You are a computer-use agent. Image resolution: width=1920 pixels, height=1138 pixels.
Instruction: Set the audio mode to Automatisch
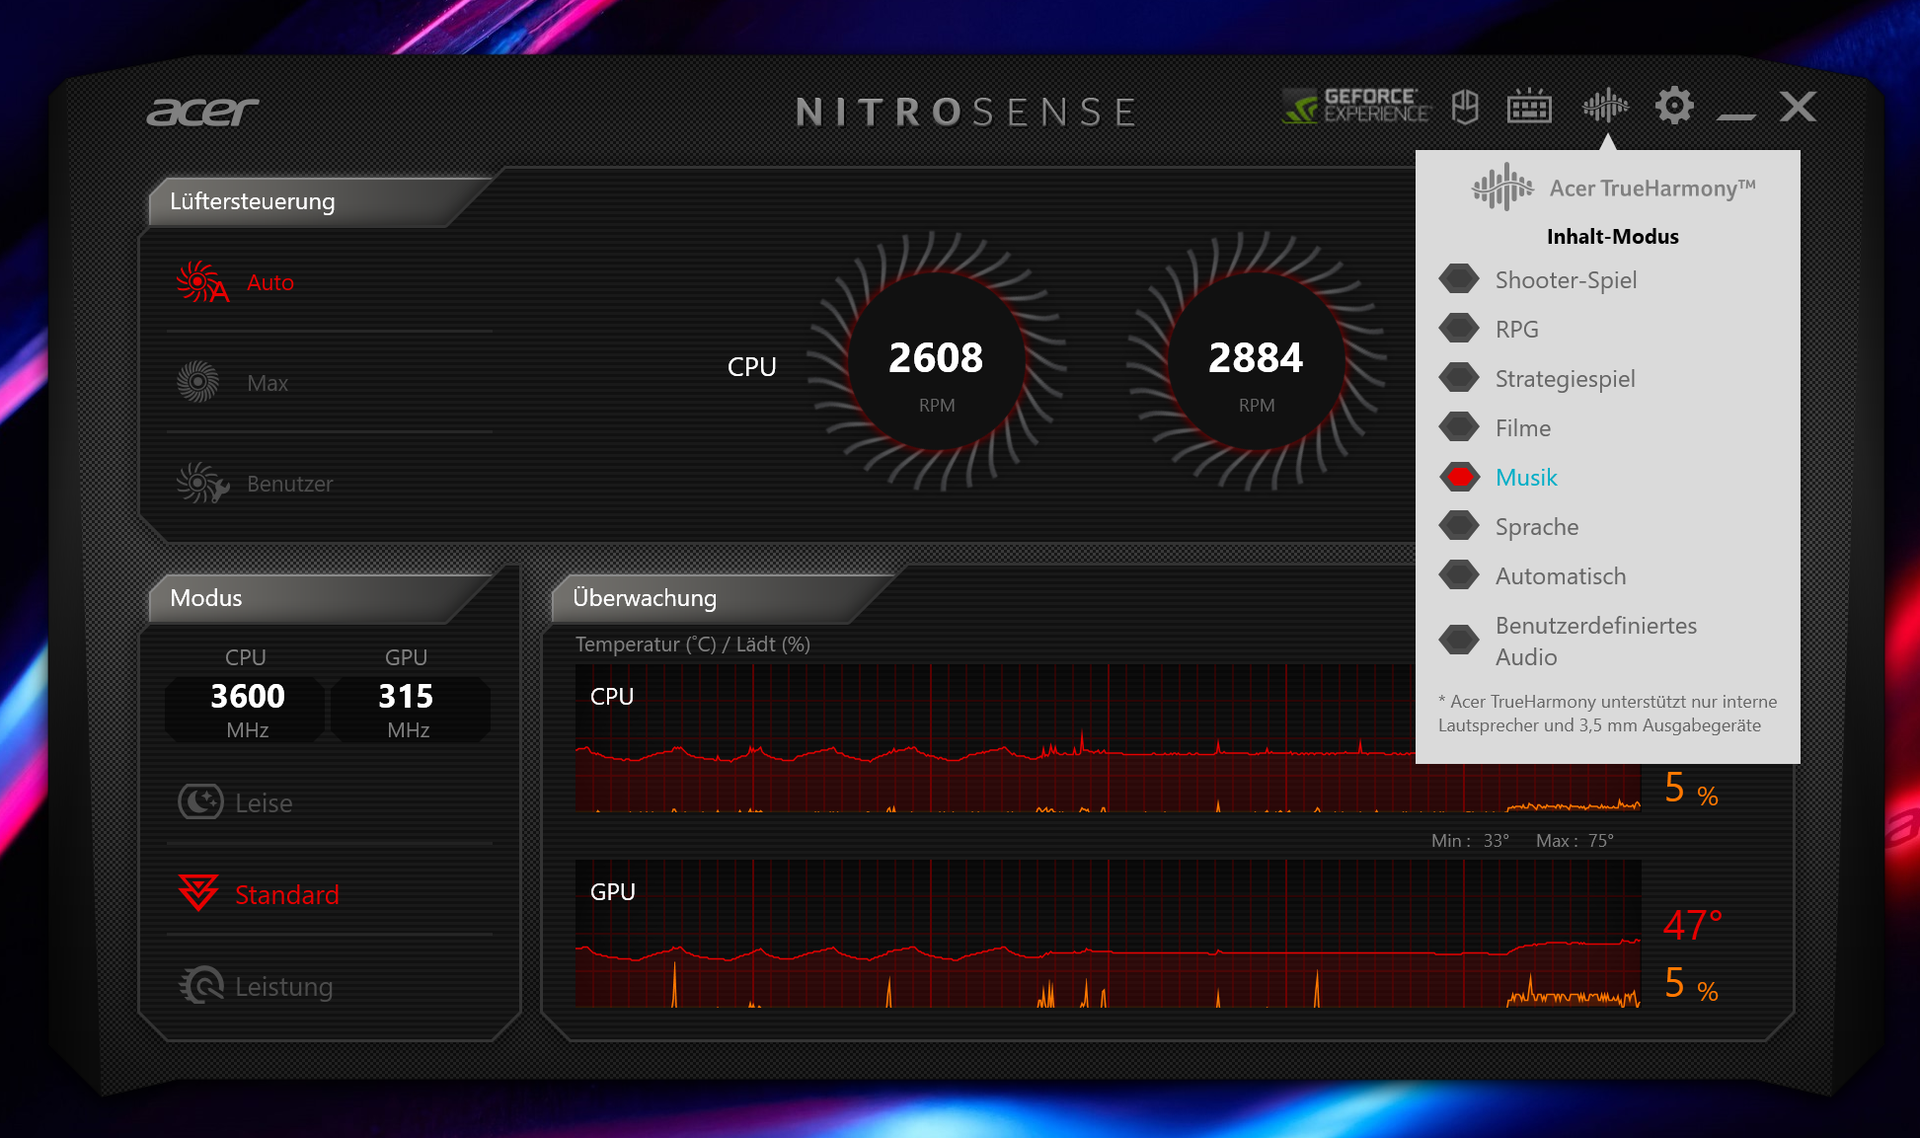(1559, 576)
